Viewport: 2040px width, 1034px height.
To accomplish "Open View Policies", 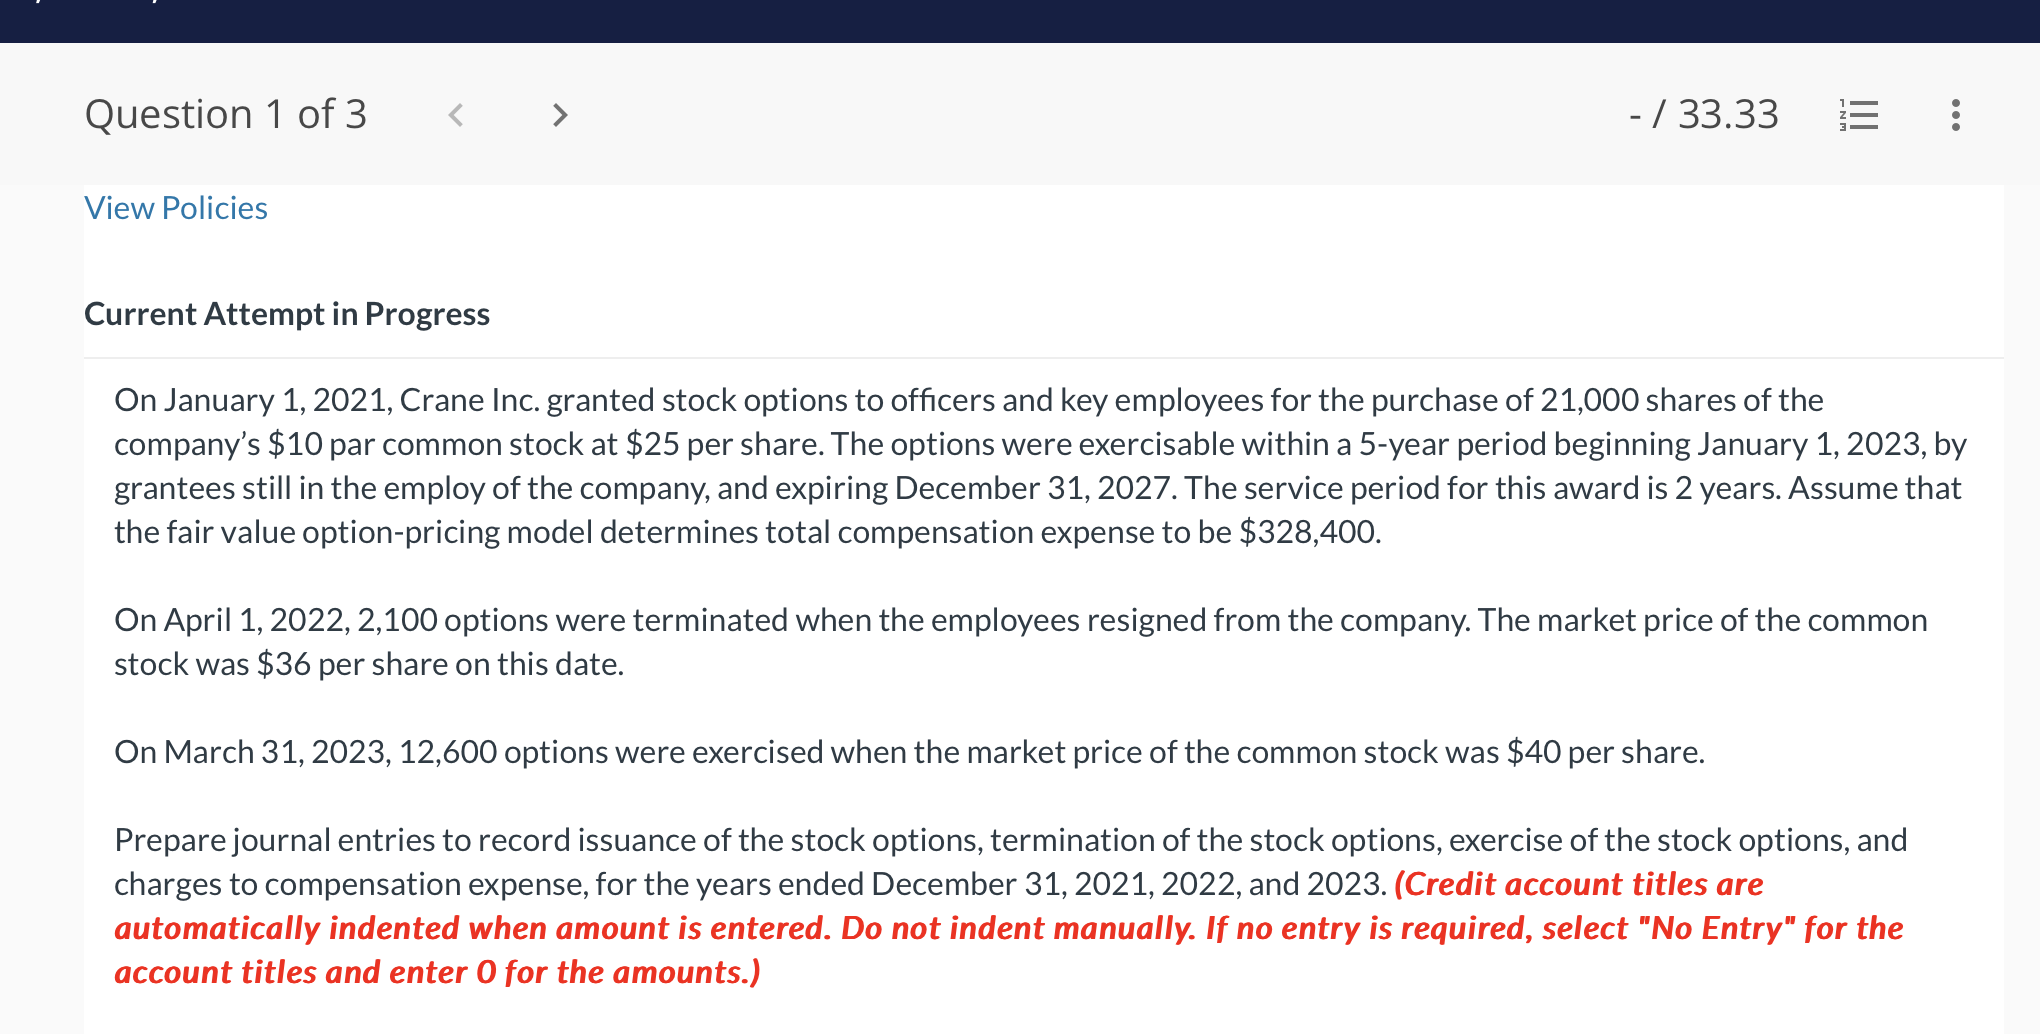I will click(x=175, y=207).
